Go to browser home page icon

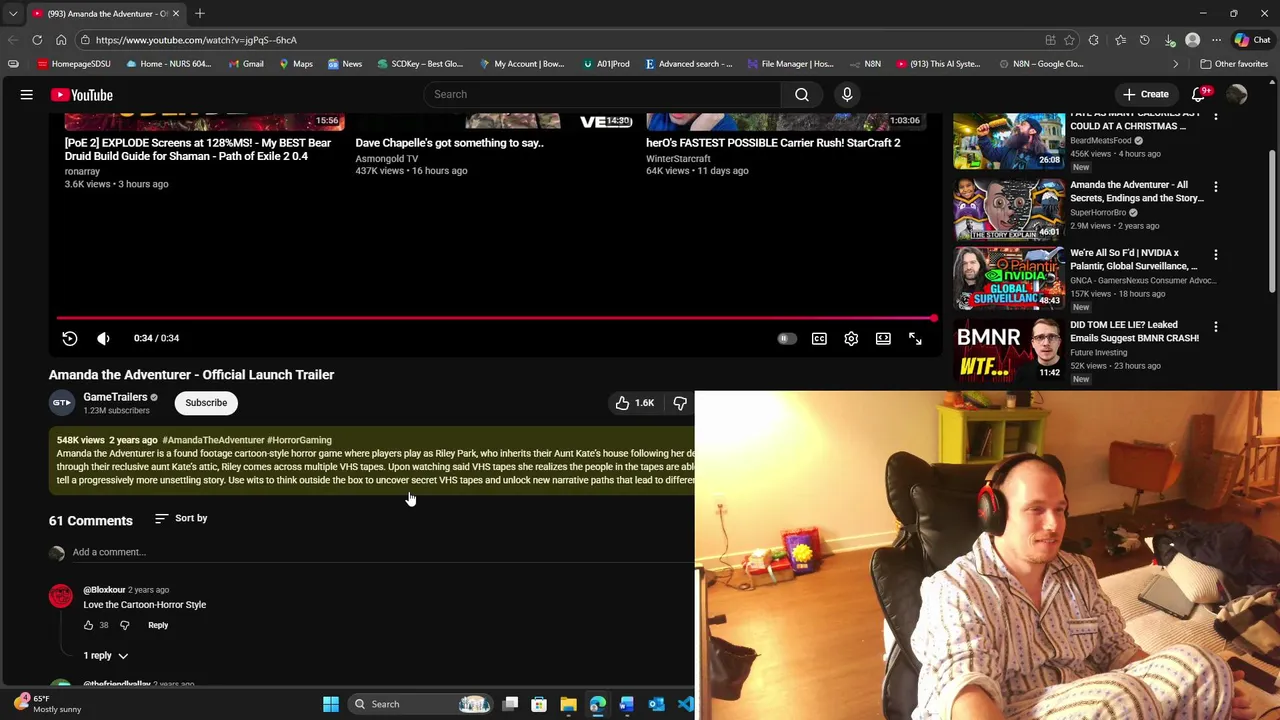point(61,40)
